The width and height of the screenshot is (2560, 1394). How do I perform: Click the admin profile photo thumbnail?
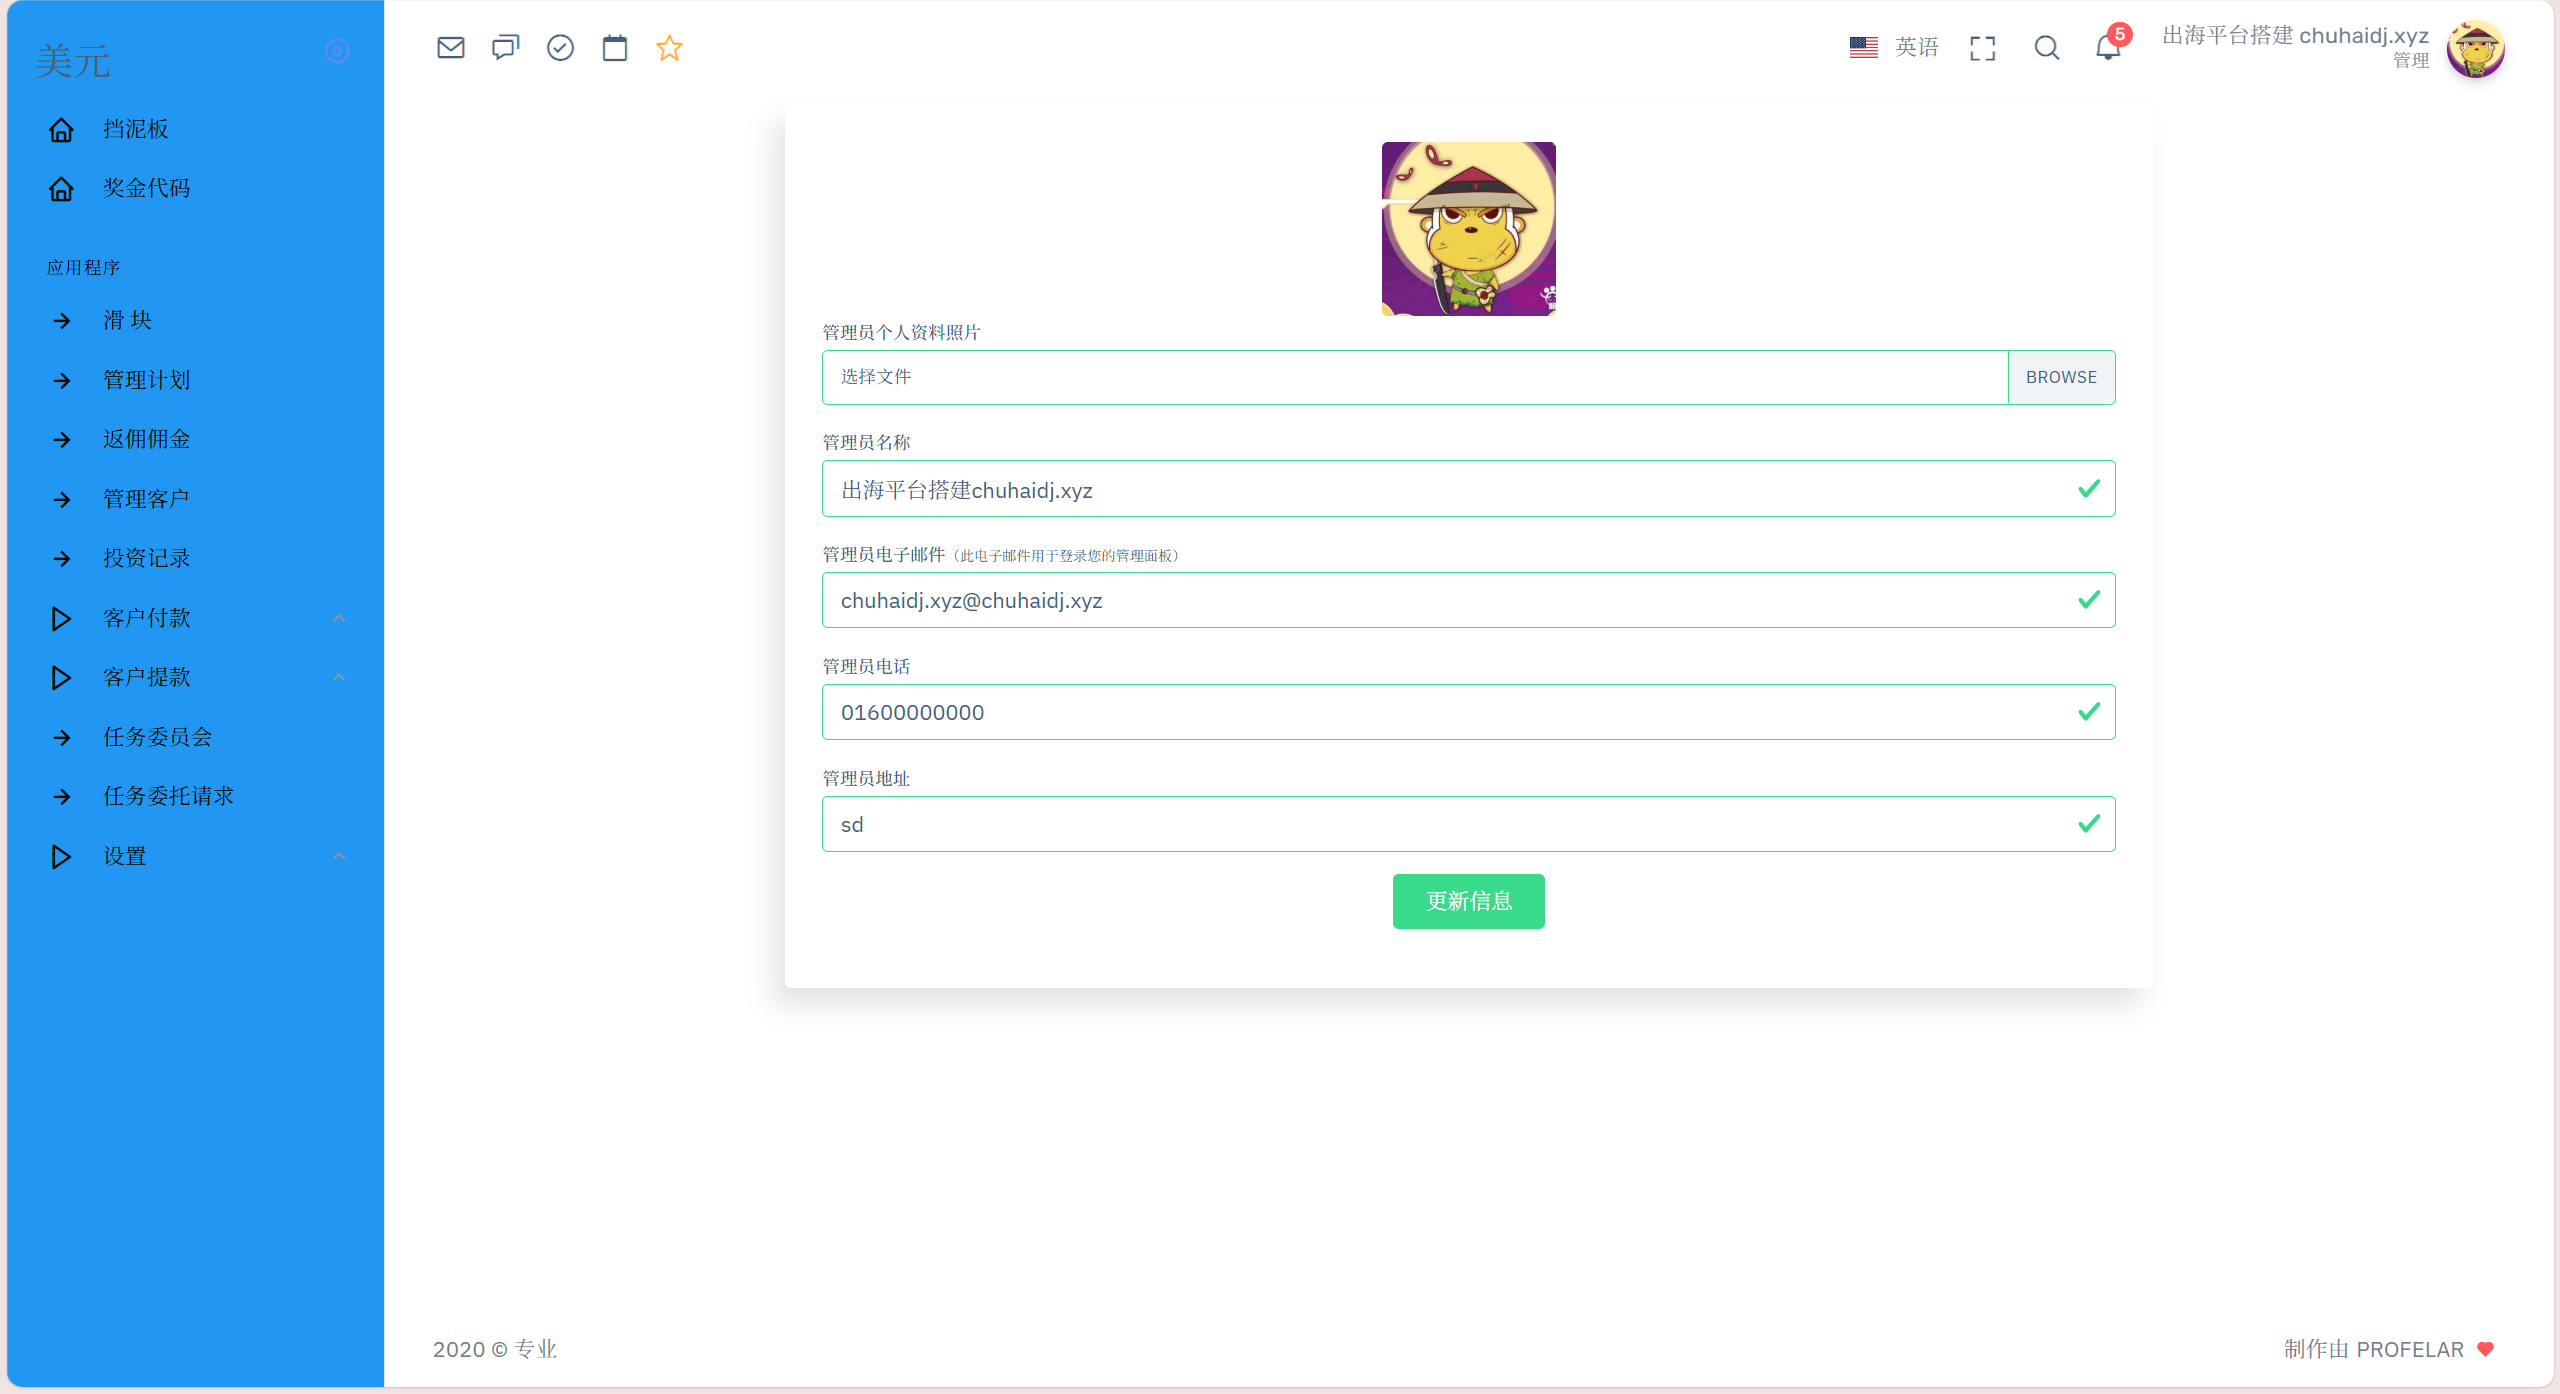pyautogui.click(x=1468, y=229)
